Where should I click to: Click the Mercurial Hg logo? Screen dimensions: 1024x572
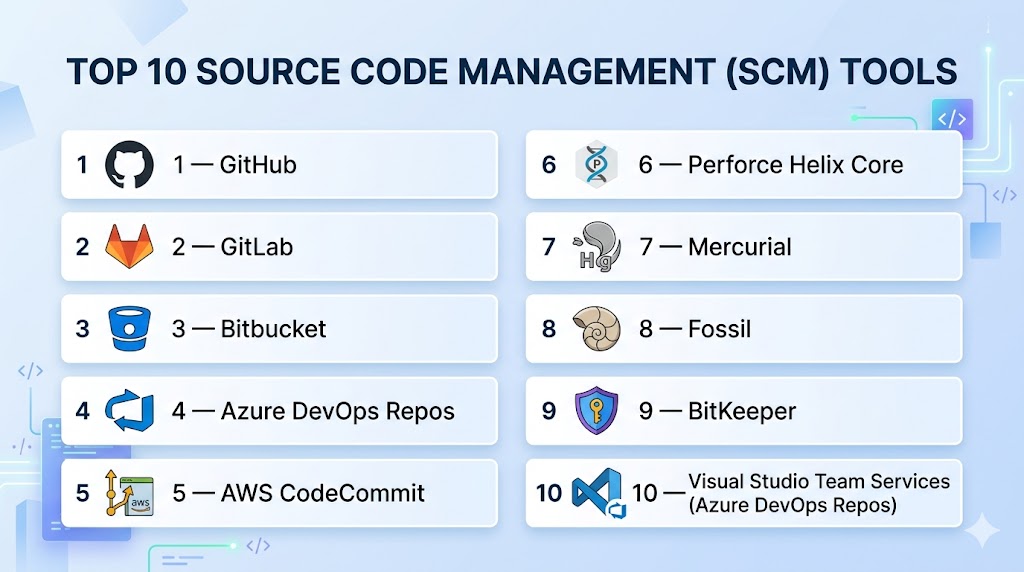596,247
